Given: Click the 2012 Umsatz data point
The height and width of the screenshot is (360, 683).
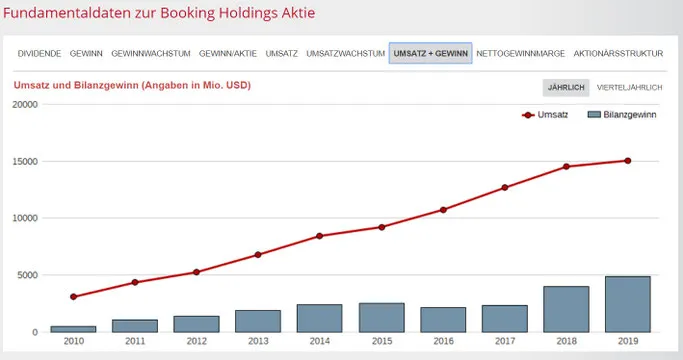Looking at the screenshot, I should click(196, 272).
